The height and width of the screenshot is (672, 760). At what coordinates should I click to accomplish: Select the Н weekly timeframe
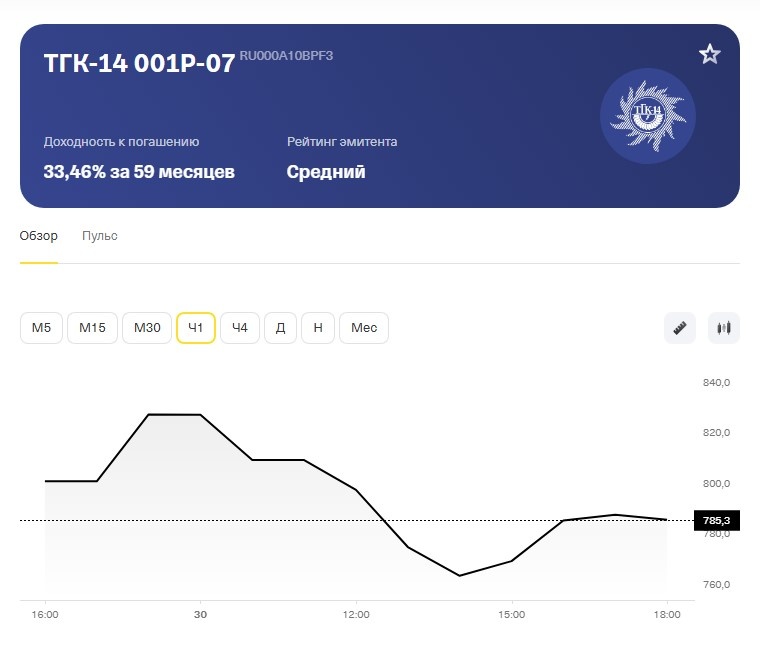point(318,328)
